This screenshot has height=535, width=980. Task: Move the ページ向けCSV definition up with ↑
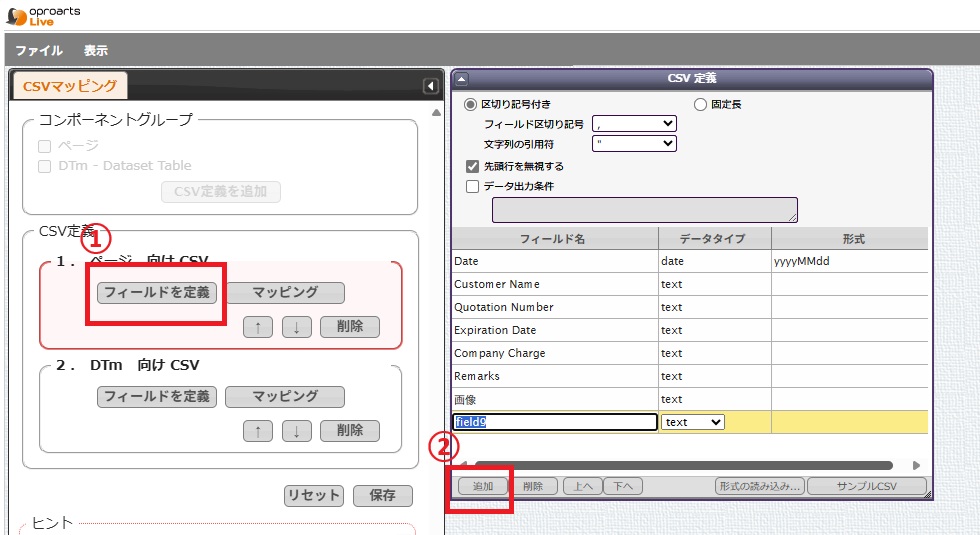pyautogui.click(x=258, y=327)
